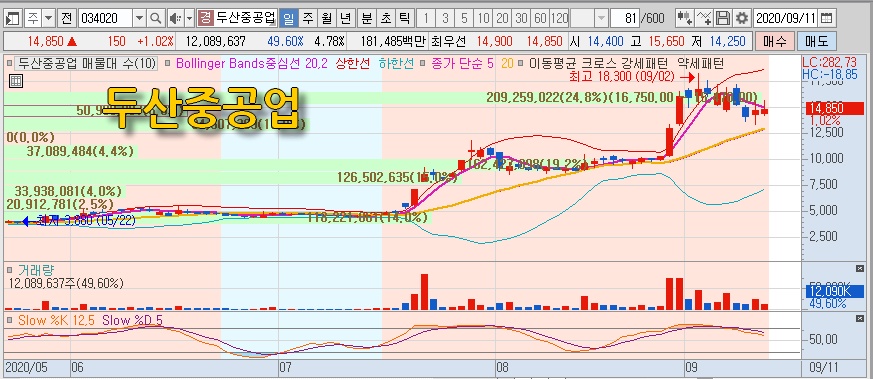Click the current price tag 14,850 on axis
Image resolution: width=873 pixels, height=379 pixels.
pos(834,108)
